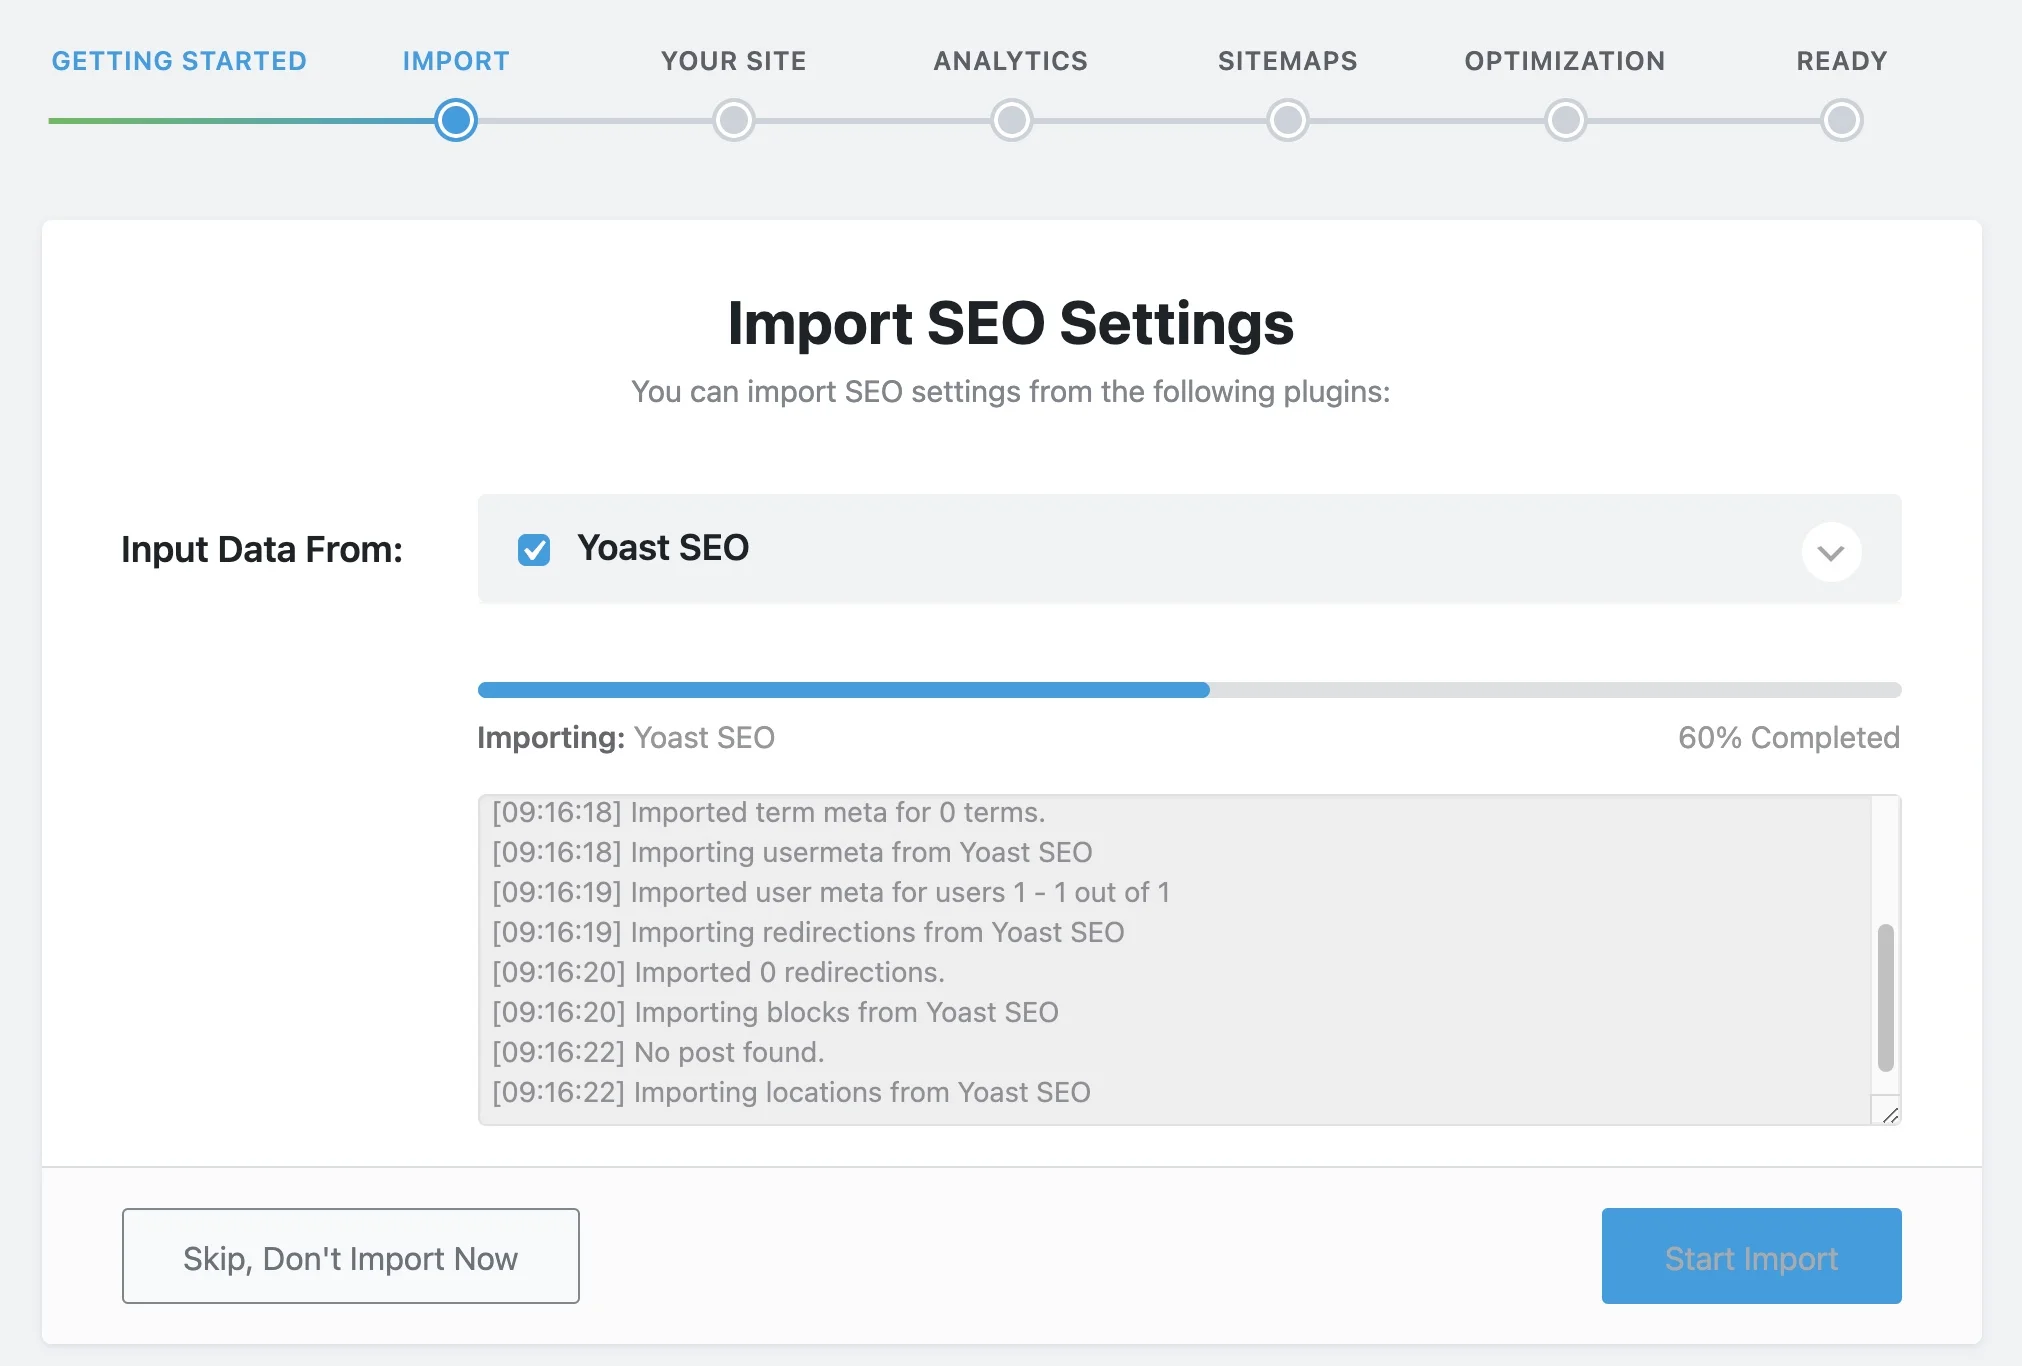This screenshot has width=2022, height=1366.
Task: Click 'Importing redirections from Yoast SEO' line
Action: point(808,932)
